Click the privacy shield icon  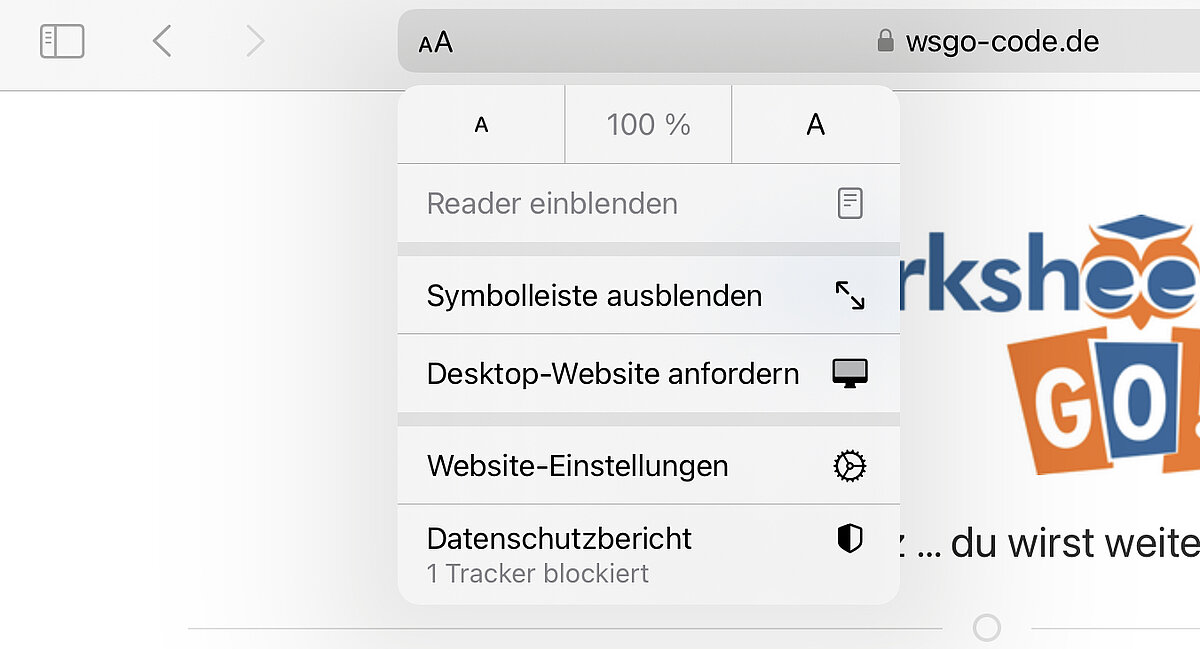tap(850, 539)
